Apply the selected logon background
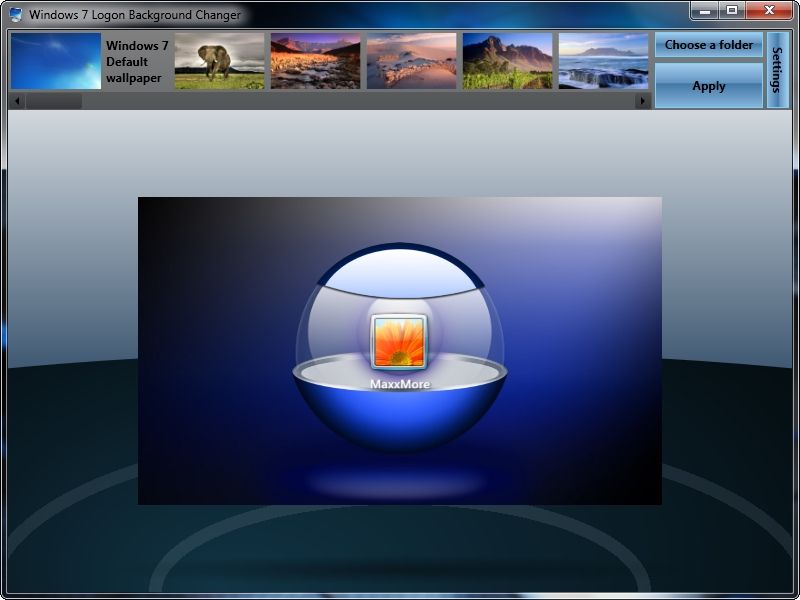The height and width of the screenshot is (600, 800). point(709,86)
